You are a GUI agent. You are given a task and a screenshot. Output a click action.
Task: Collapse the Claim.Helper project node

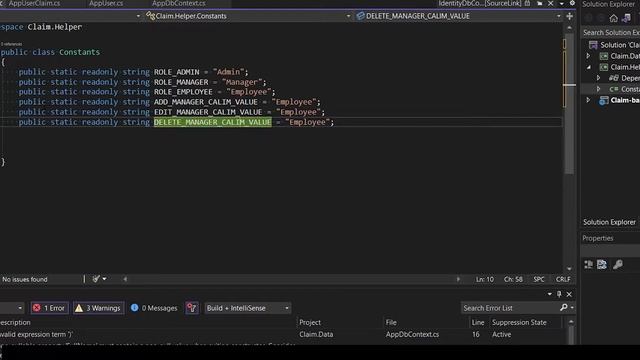coord(589,67)
